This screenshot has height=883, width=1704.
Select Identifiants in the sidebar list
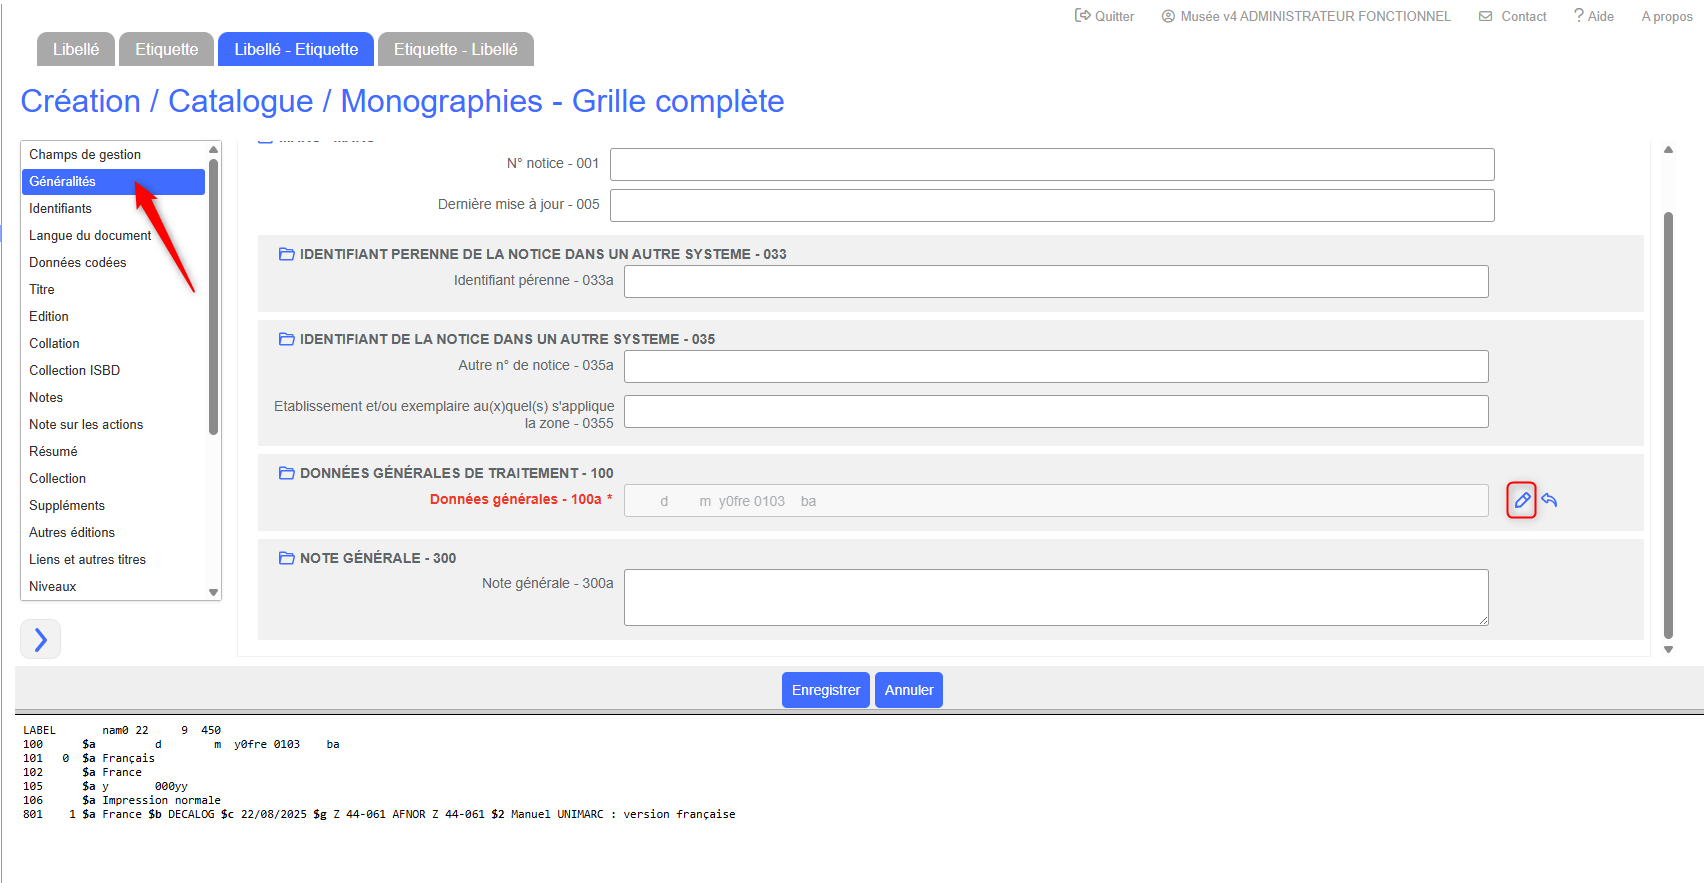tap(60, 208)
